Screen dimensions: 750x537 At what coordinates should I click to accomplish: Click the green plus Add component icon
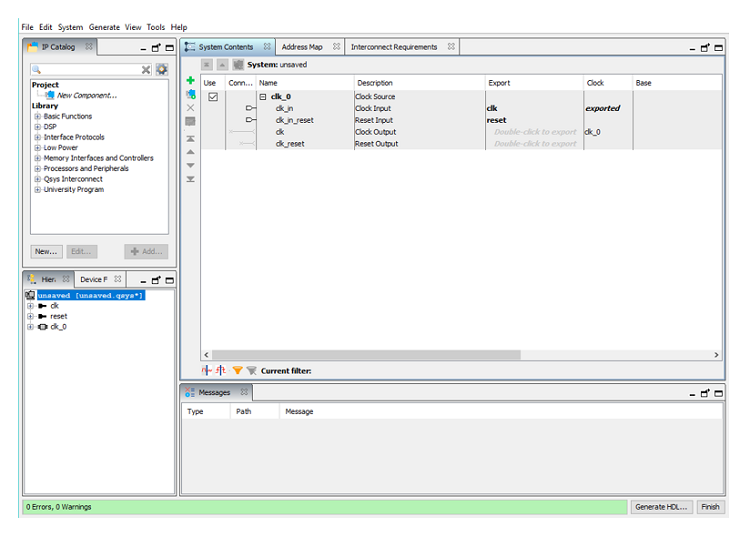coord(190,80)
